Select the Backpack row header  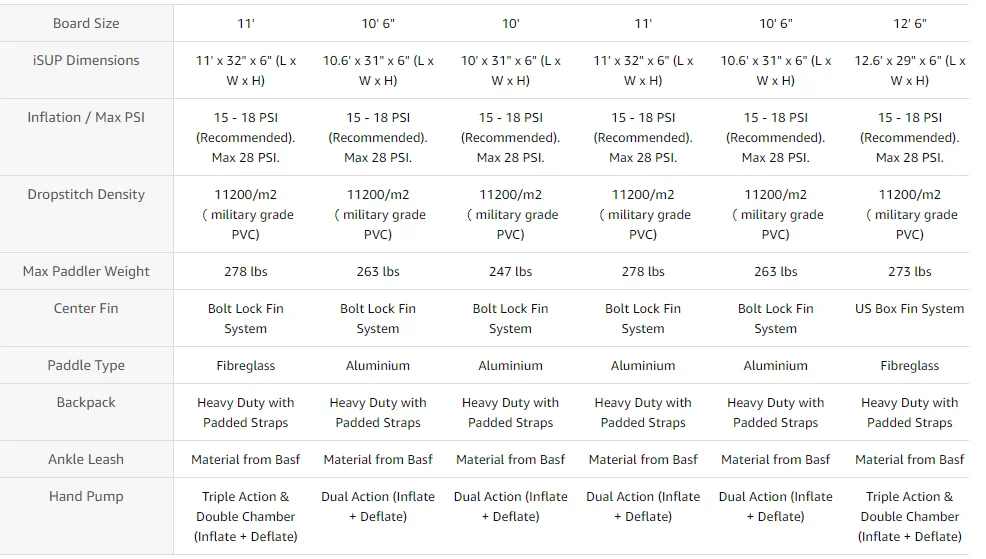pyautogui.click(x=86, y=402)
